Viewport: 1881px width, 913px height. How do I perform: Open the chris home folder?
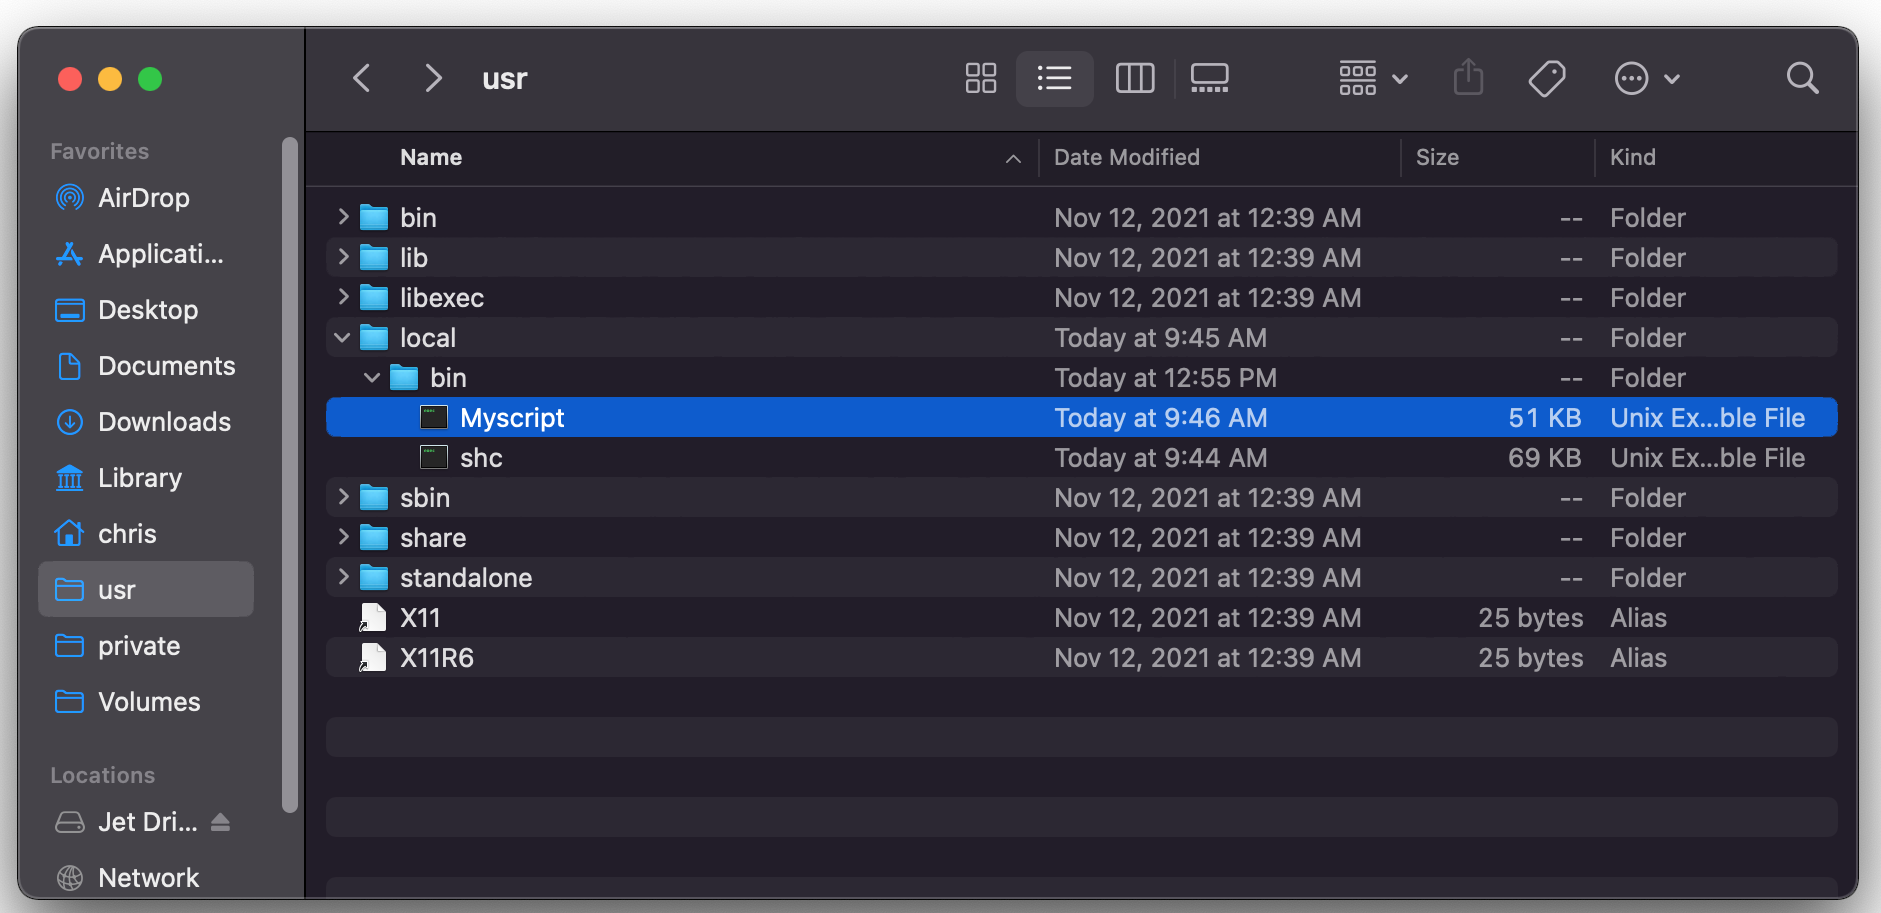(146, 534)
